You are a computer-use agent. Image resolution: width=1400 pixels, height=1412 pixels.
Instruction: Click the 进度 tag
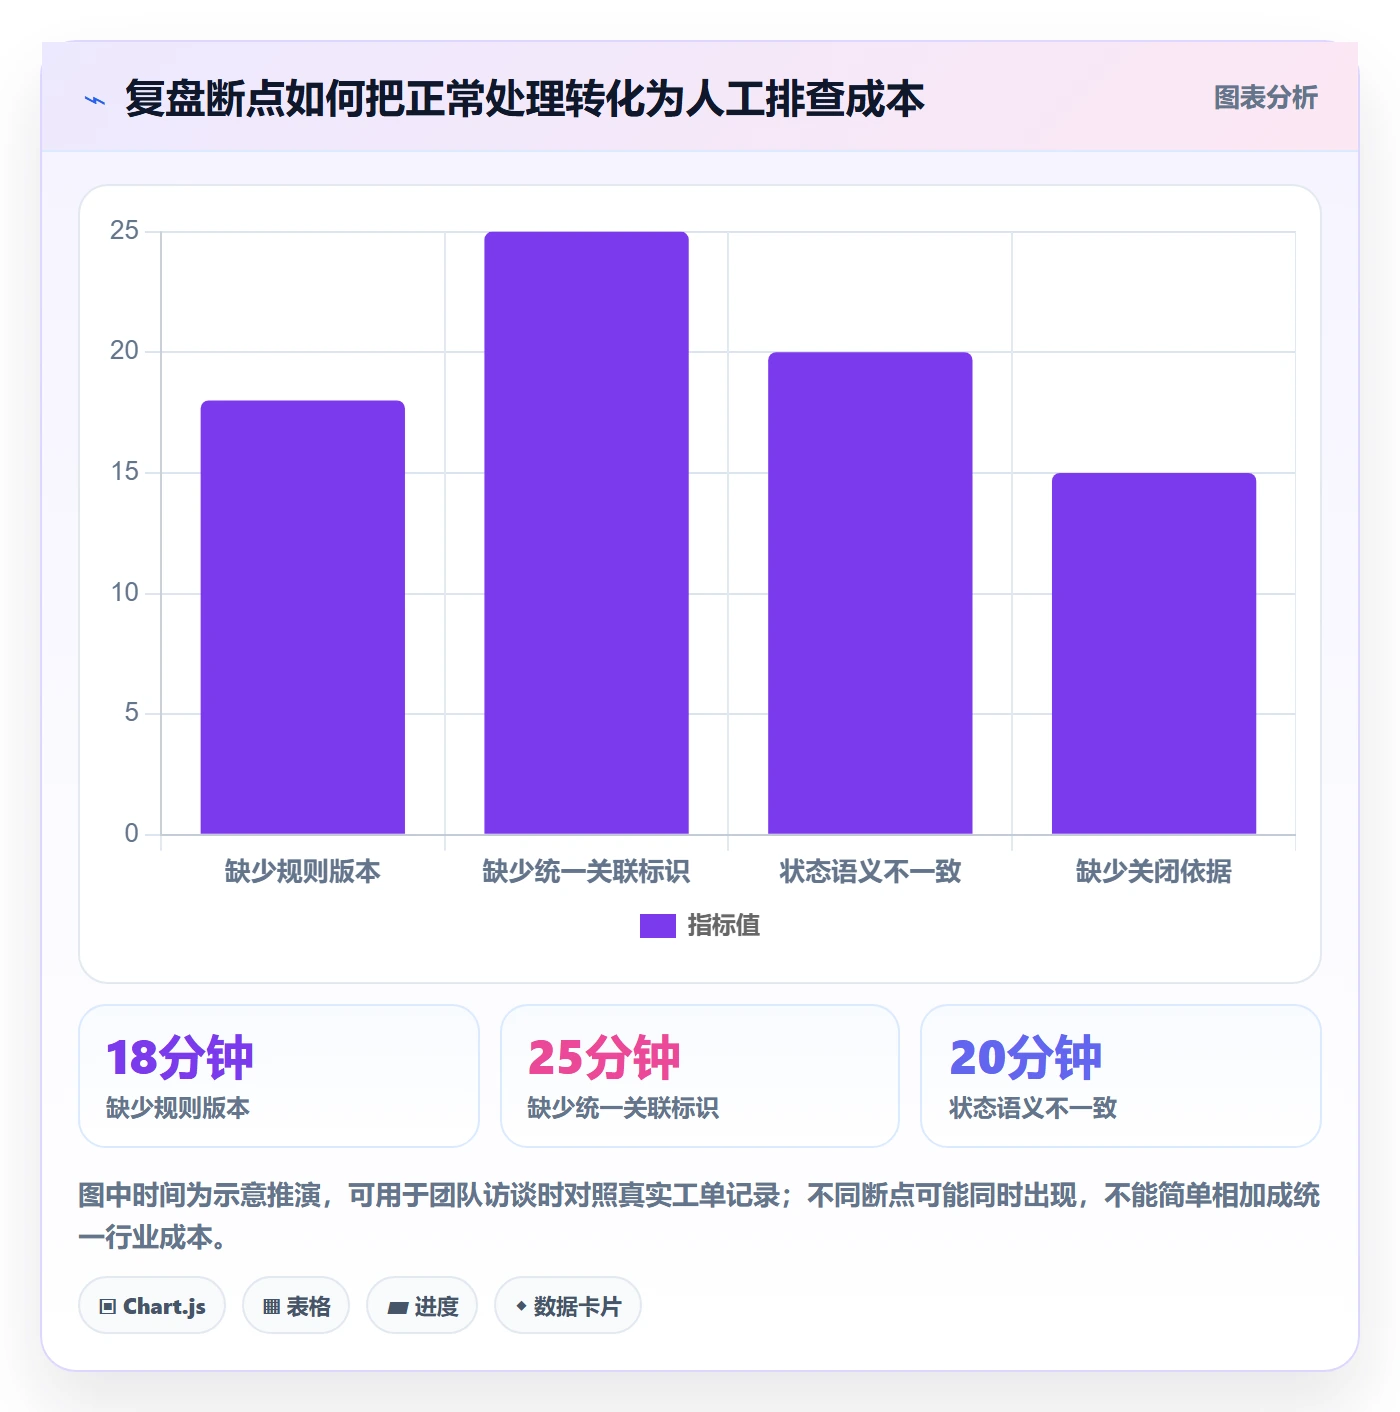click(x=422, y=1306)
